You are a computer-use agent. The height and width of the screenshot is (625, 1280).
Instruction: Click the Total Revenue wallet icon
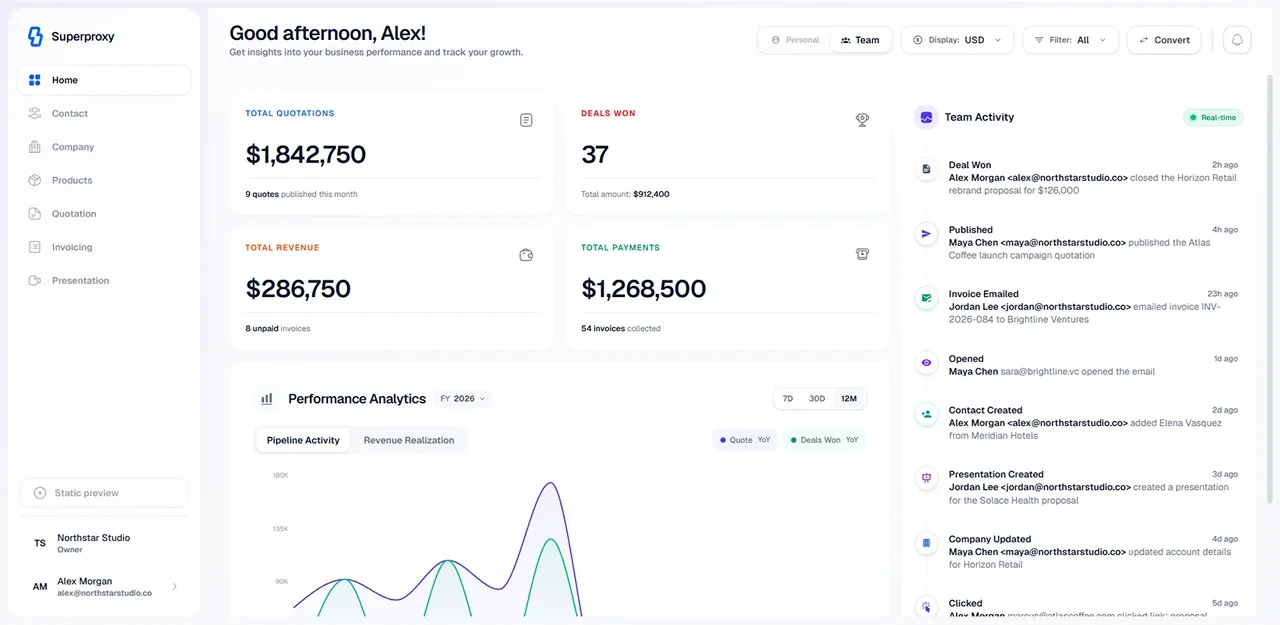[526, 255]
